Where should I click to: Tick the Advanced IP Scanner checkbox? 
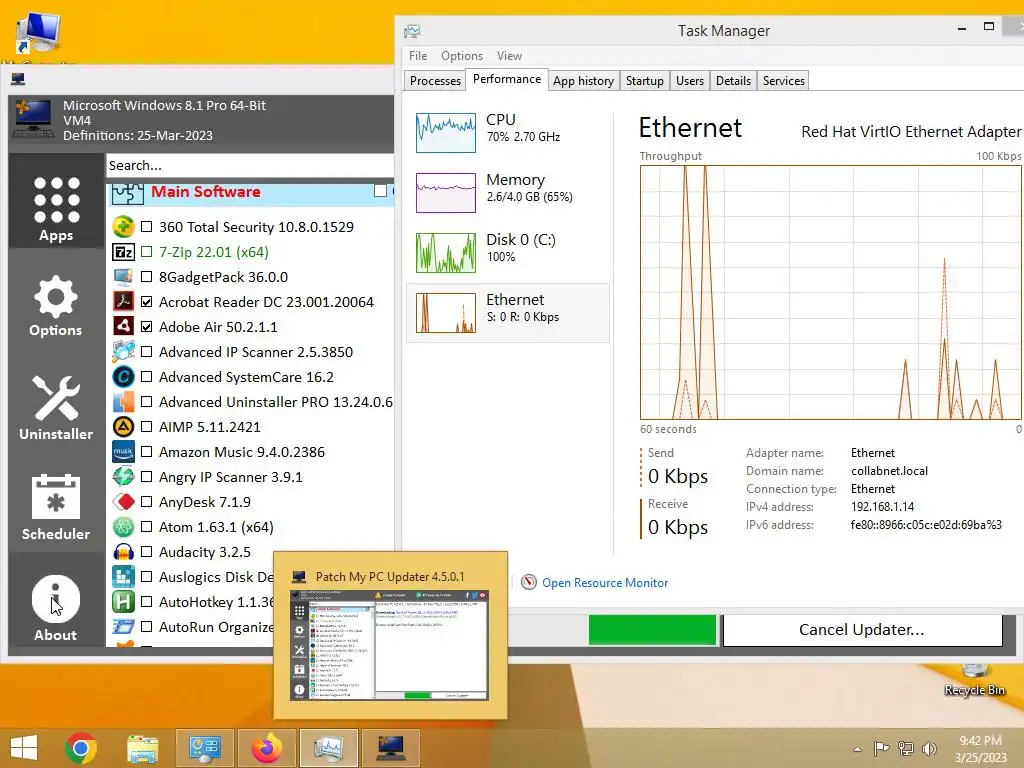coord(146,351)
